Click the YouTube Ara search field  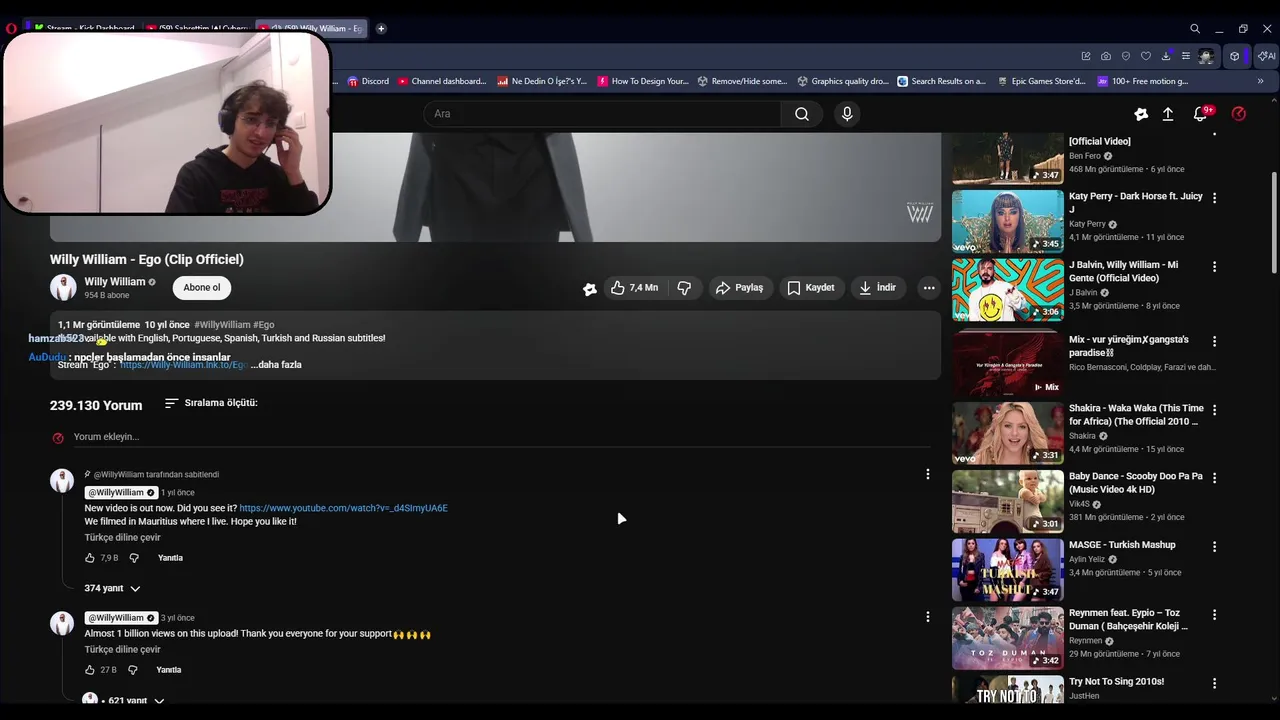pyautogui.click(x=602, y=114)
